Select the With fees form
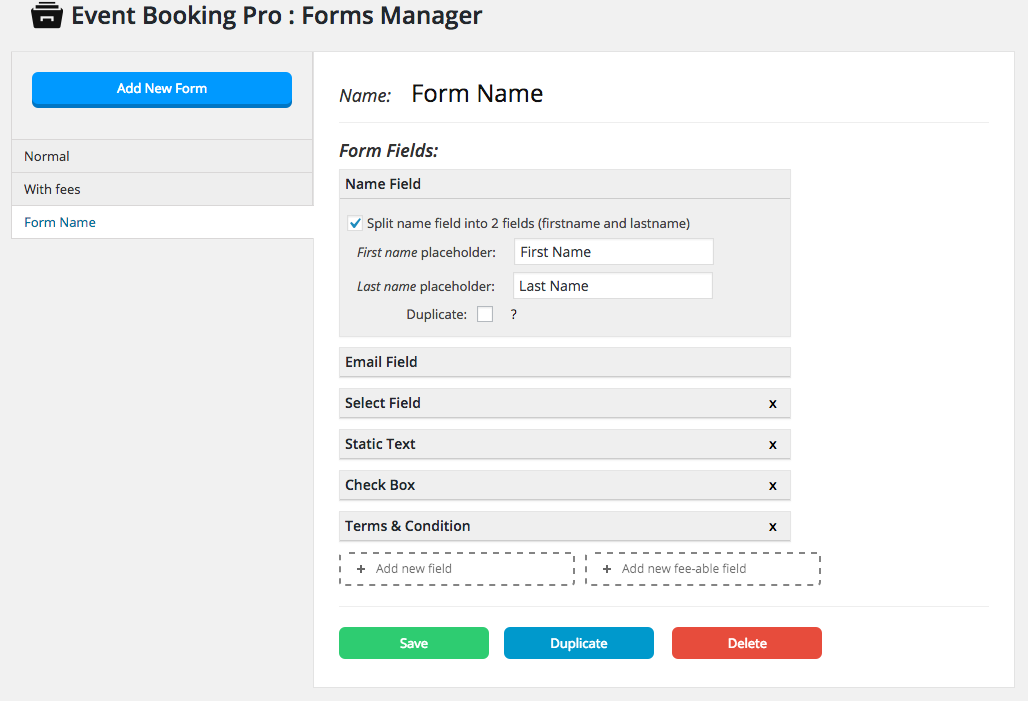 click(162, 189)
